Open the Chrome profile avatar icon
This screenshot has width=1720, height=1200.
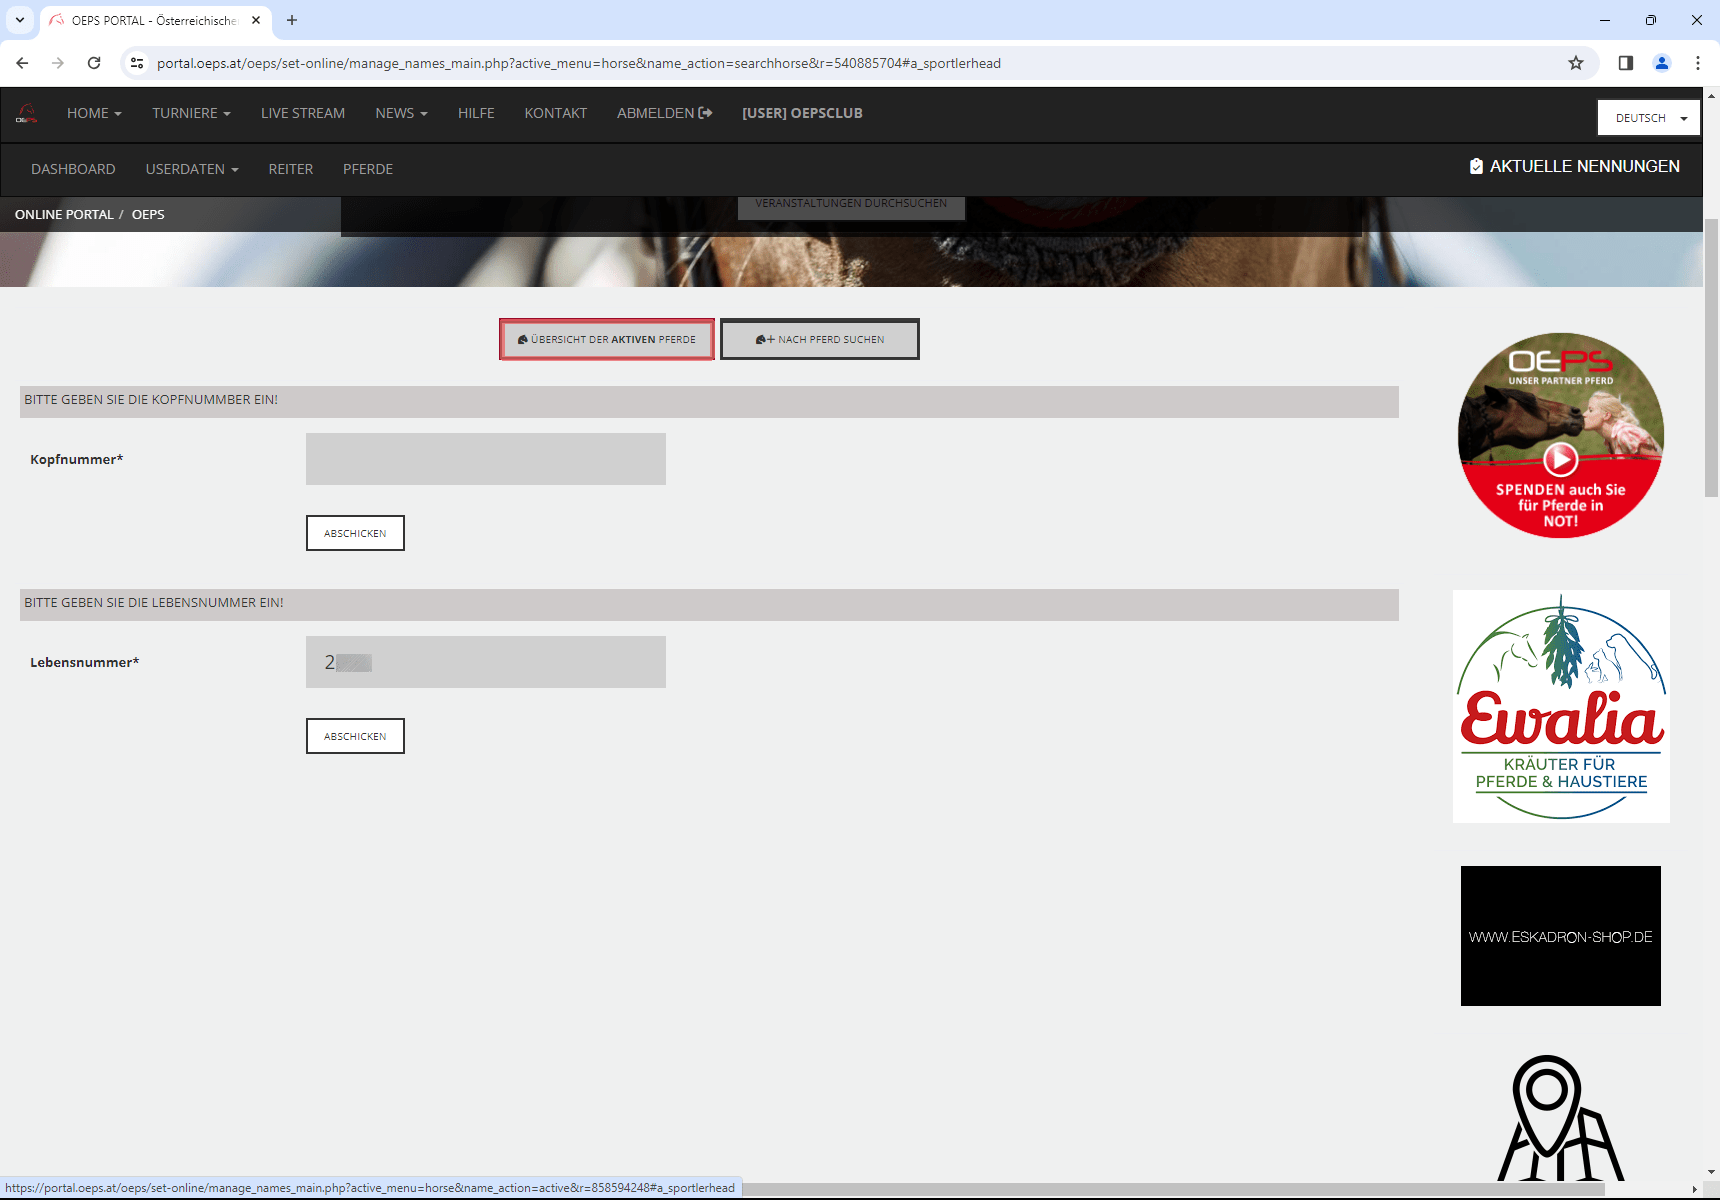tap(1662, 63)
